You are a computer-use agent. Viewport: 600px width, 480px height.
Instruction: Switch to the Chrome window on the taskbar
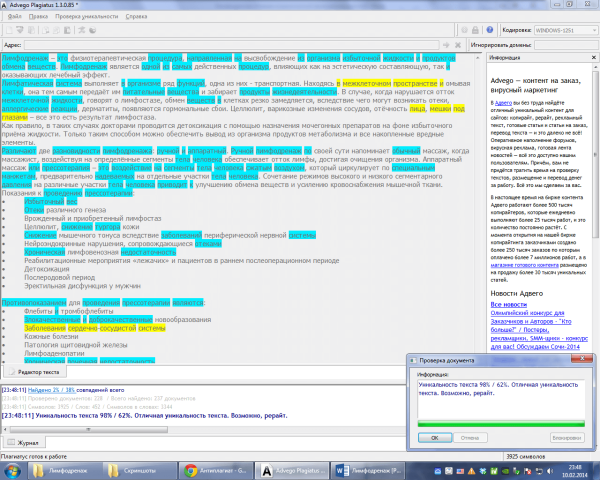pos(217,471)
